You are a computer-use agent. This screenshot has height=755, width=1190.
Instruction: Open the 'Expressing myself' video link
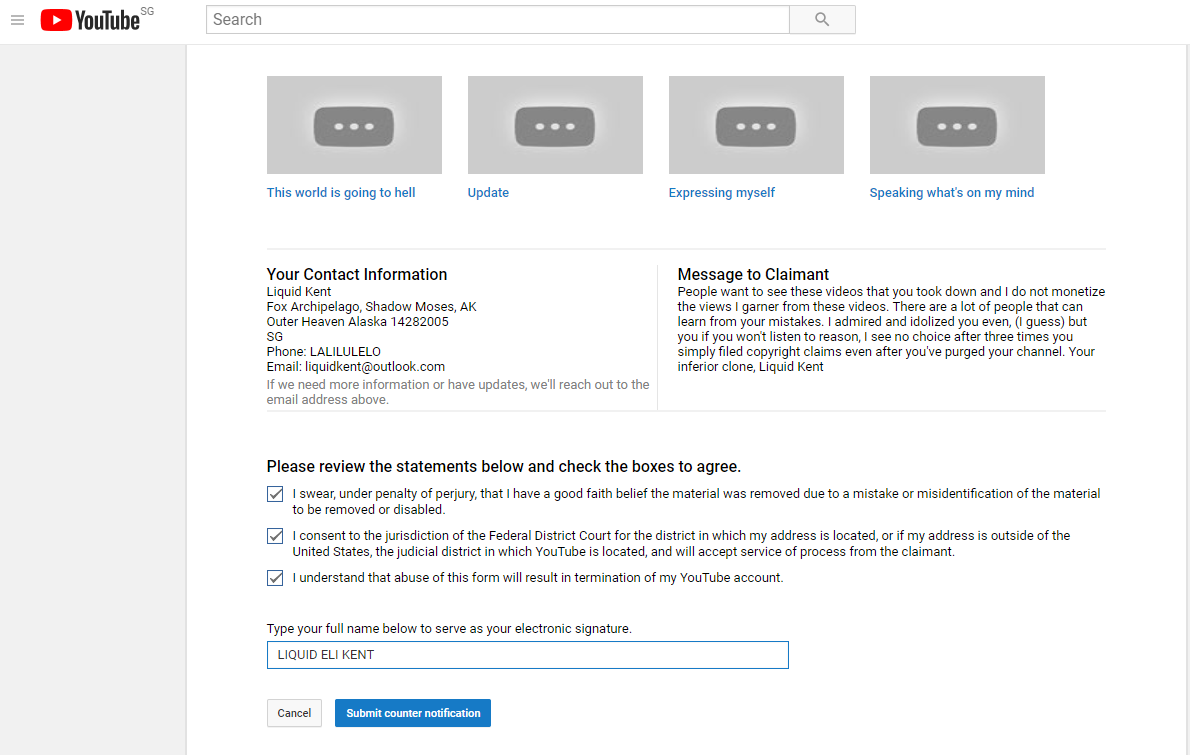coord(722,193)
